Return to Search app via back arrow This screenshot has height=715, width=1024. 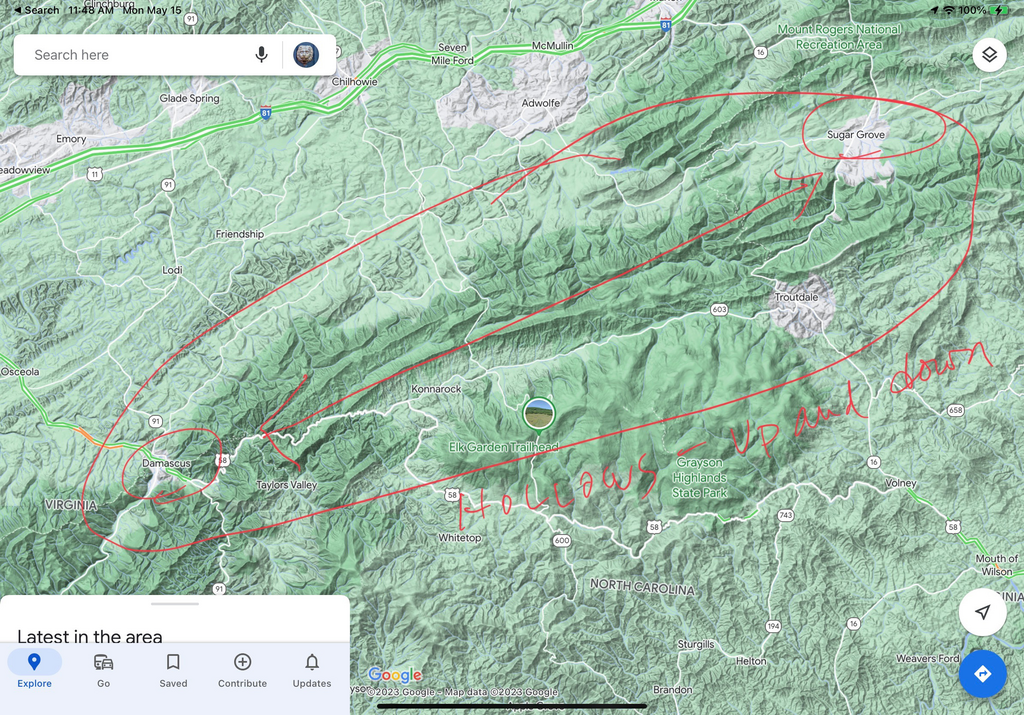[x=36, y=10]
